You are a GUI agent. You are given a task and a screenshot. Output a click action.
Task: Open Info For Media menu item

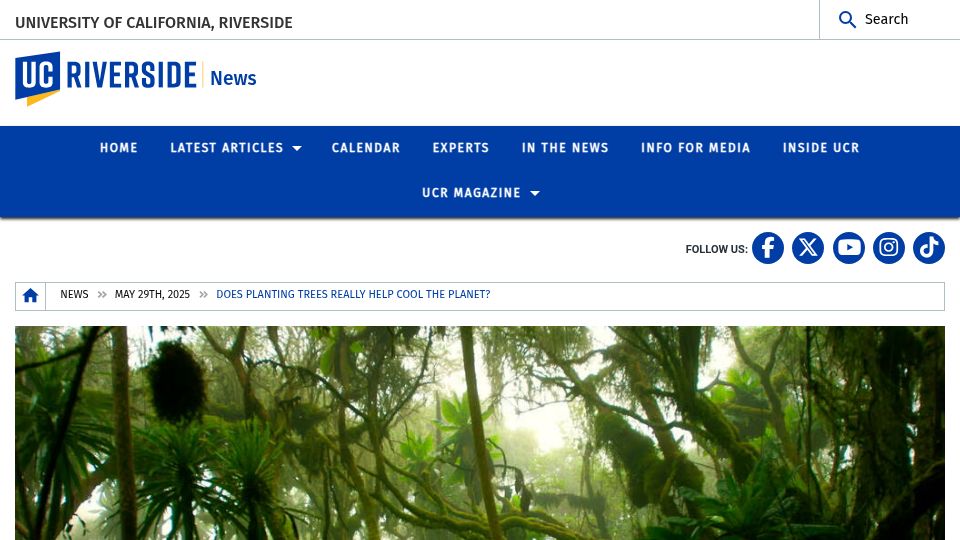696,148
